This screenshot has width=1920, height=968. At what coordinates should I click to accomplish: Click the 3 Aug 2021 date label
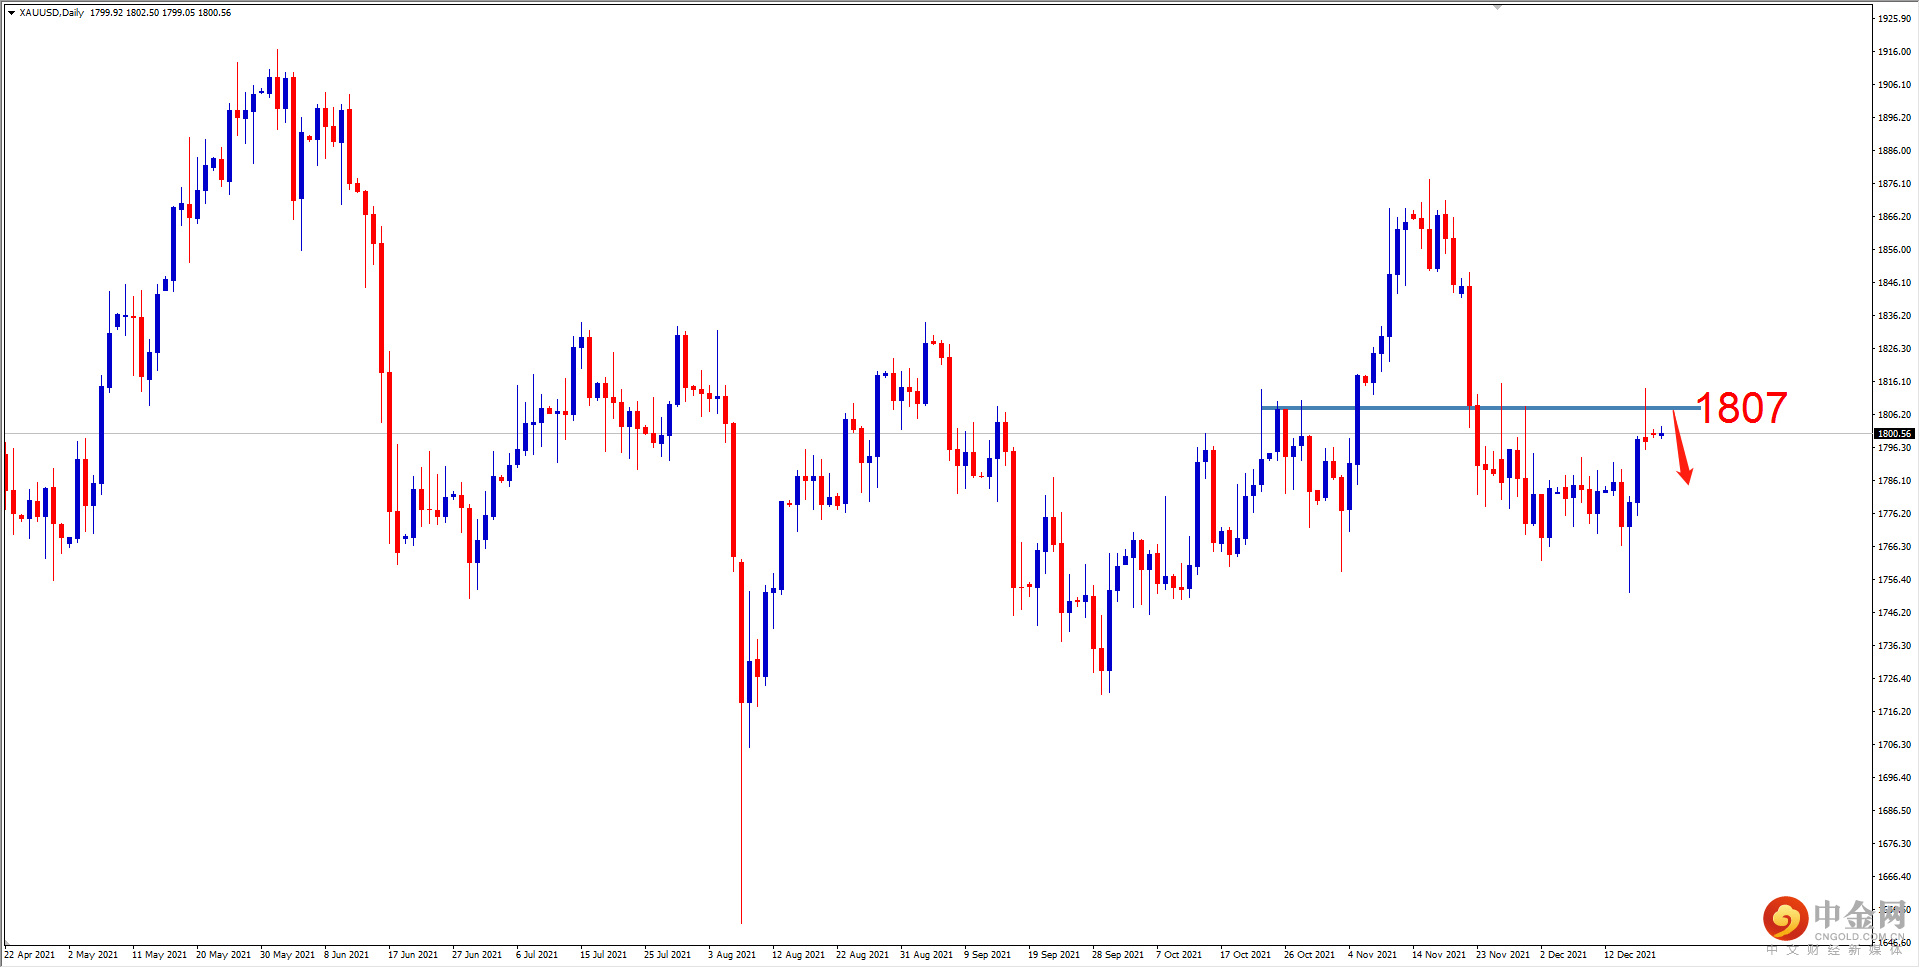point(732,955)
